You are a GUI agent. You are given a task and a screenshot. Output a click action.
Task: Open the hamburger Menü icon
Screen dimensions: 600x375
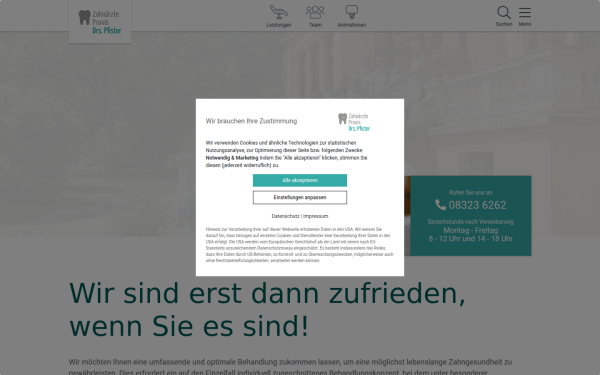tap(525, 12)
